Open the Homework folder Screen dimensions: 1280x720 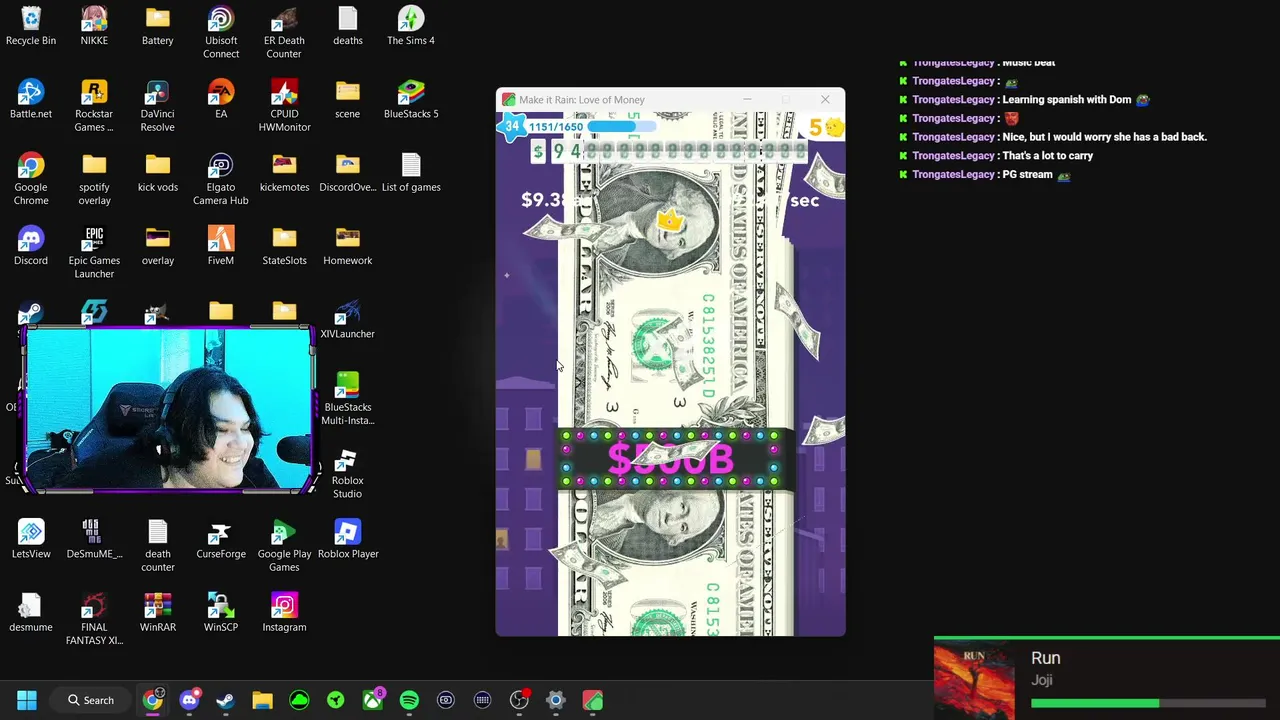tap(348, 246)
